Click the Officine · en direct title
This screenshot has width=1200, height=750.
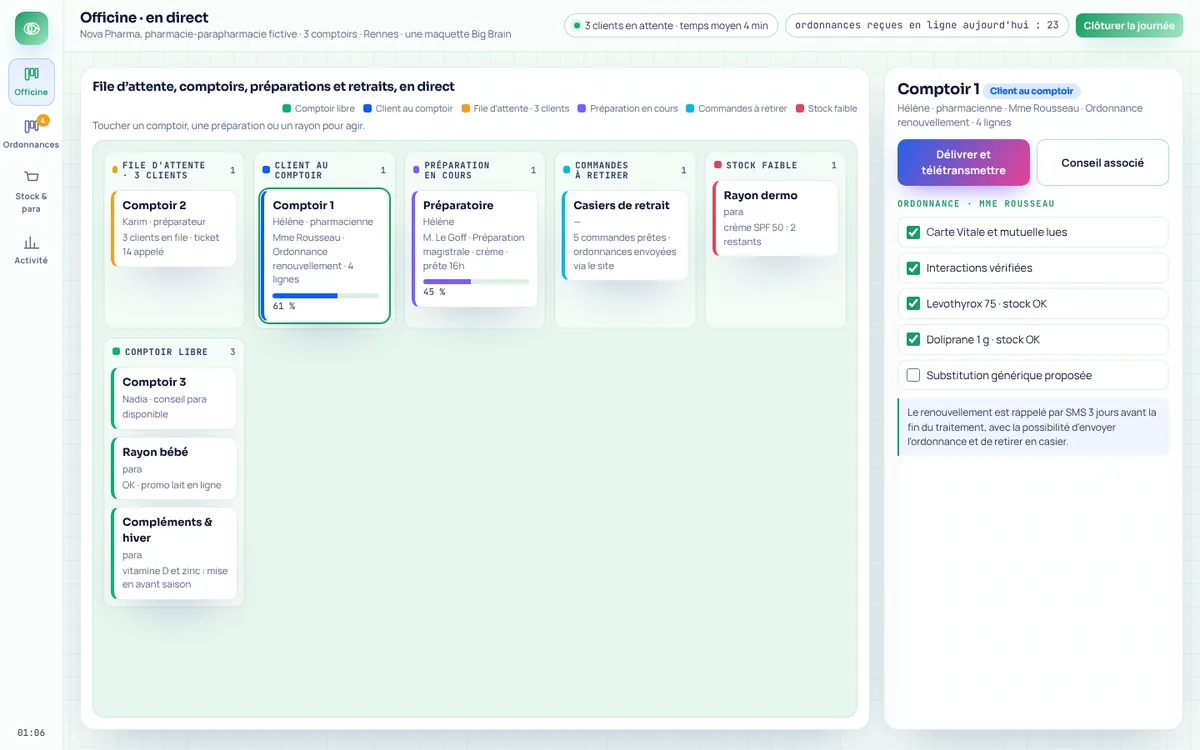coord(144,18)
